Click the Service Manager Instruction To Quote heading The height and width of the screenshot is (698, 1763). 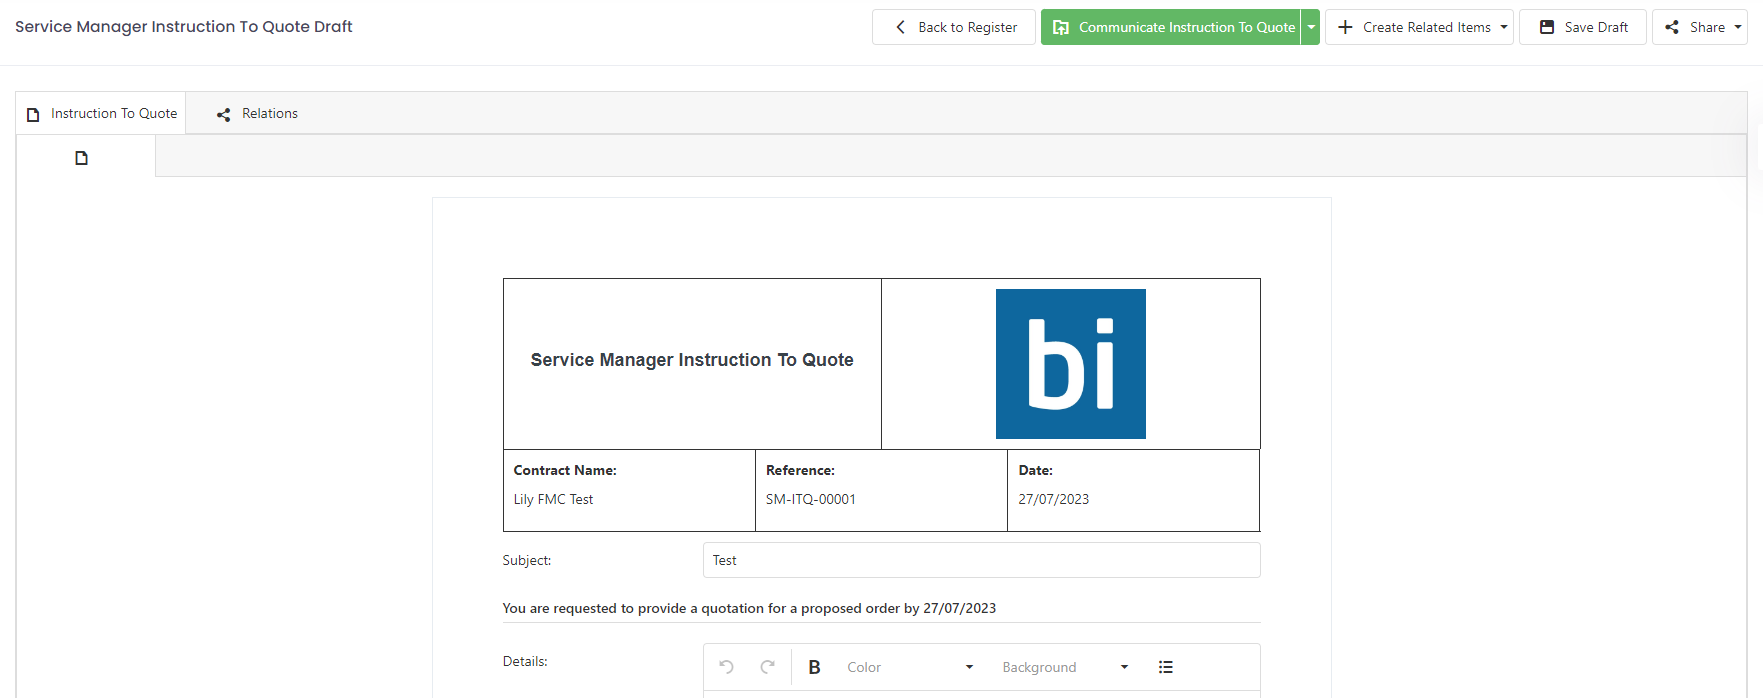point(692,360)
